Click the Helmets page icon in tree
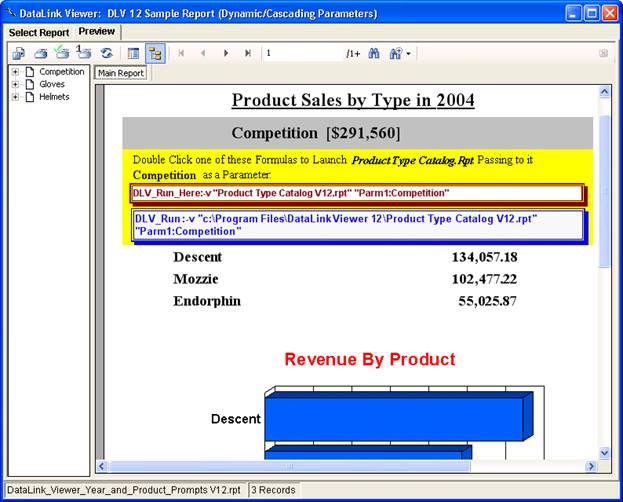This screenshot has height=502, width=623. tap(30, 97)
